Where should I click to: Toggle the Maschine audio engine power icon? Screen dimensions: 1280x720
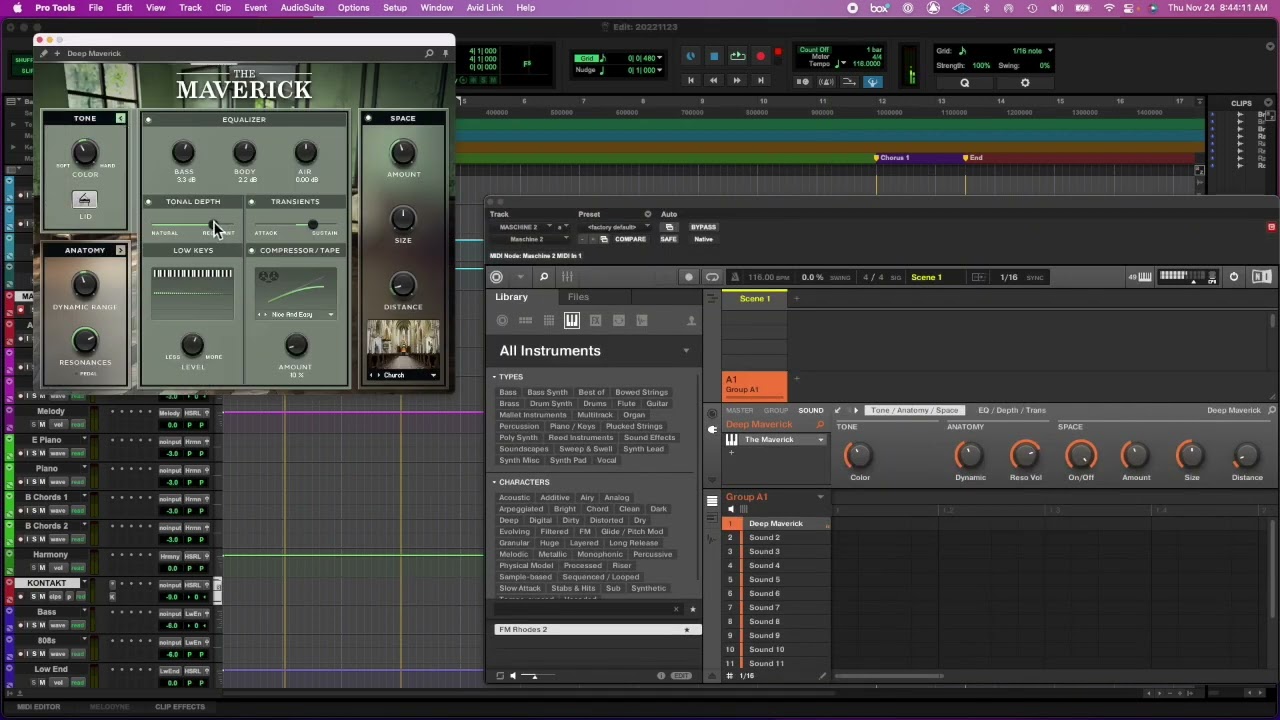point(1234,277)
